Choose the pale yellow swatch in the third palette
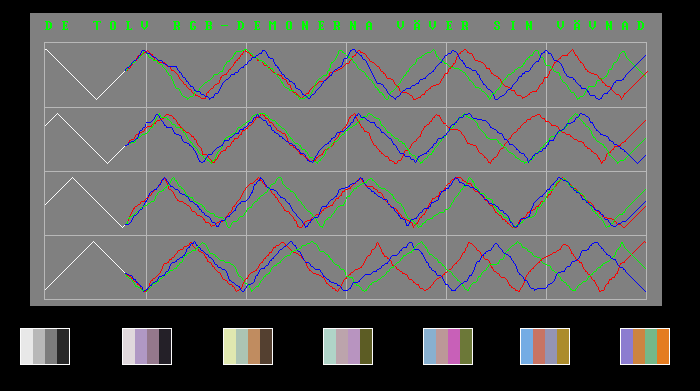This screenshot has height=391, width=700. [x=230, y=346]
